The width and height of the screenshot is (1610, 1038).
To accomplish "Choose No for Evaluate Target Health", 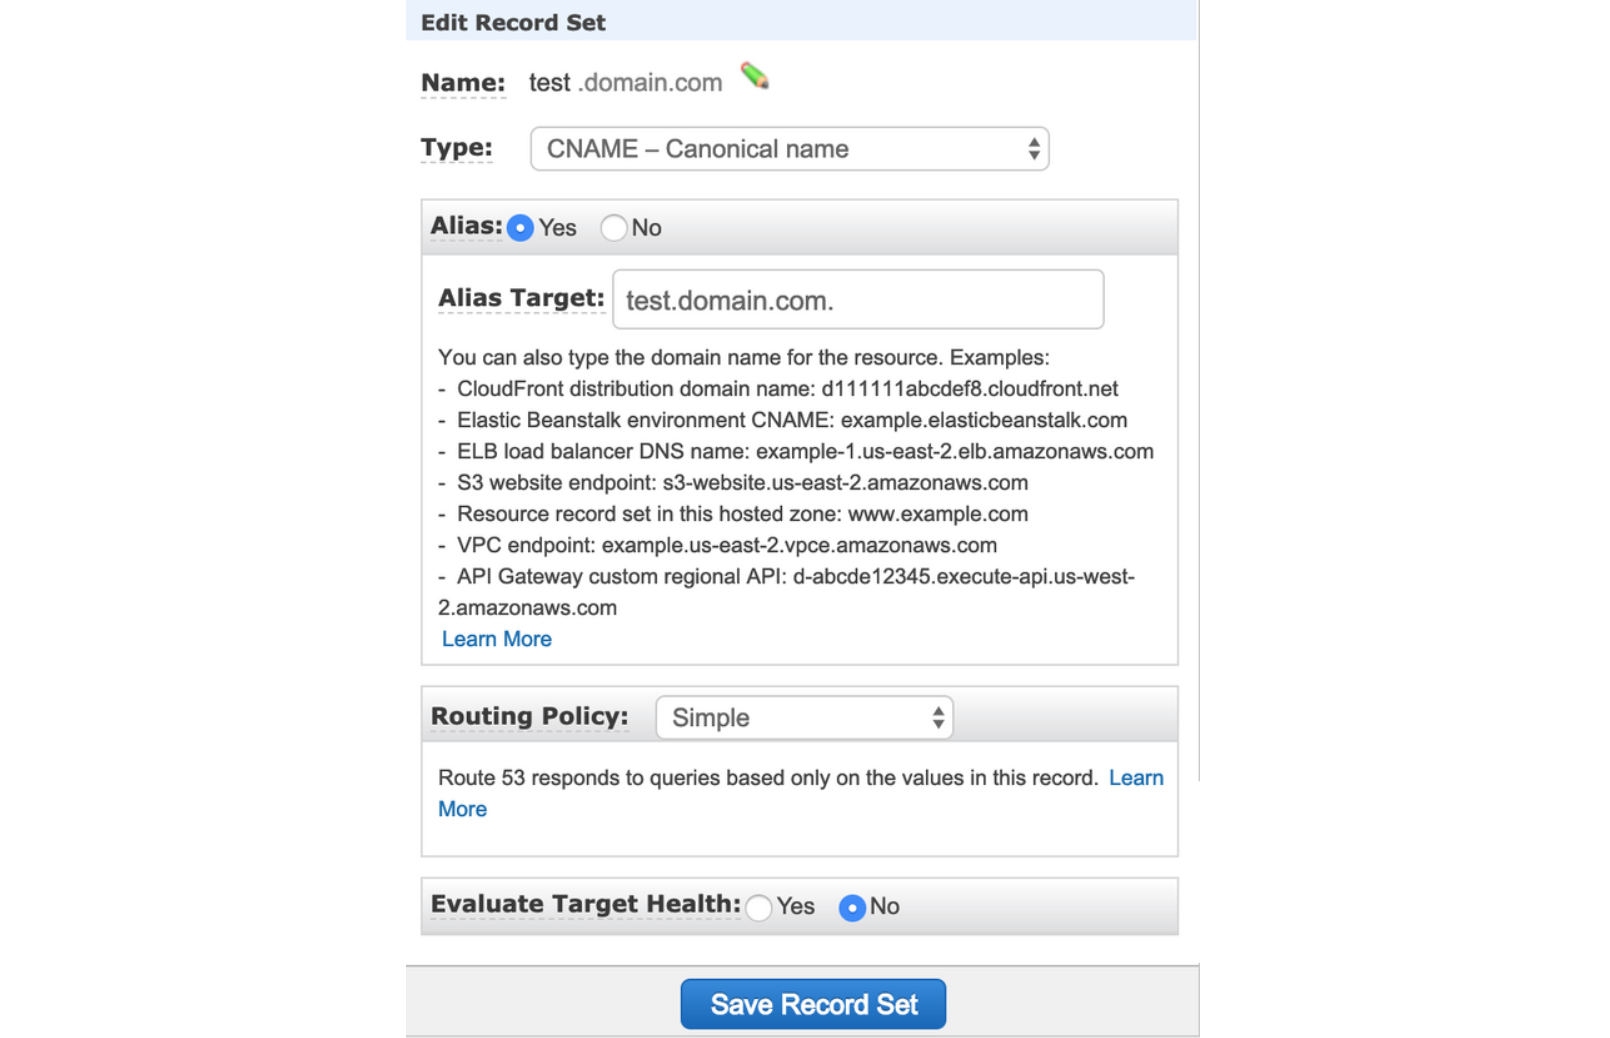I will click(x=852, y=907).
